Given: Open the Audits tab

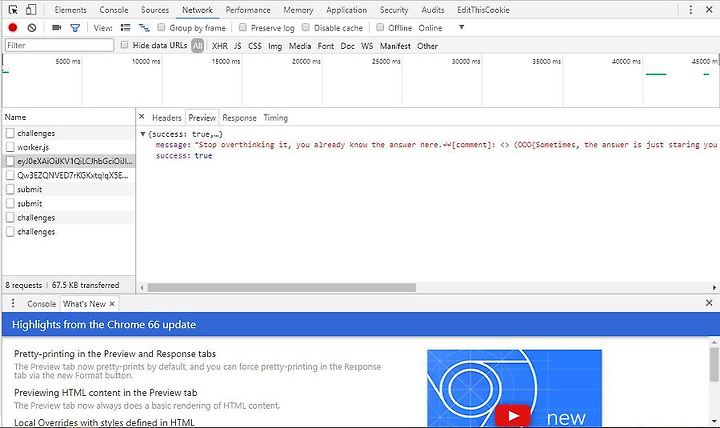Looking at the screenshot, I should pyautogui.click(x=433, y=10).
